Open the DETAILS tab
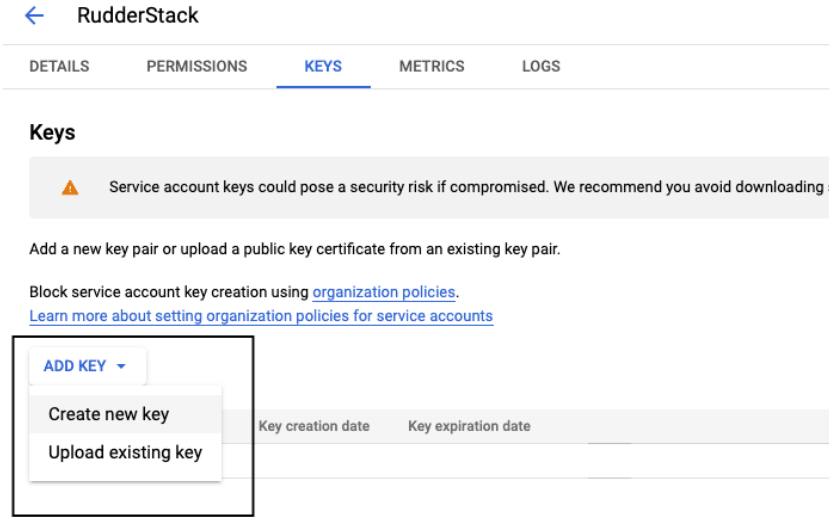 59,66
